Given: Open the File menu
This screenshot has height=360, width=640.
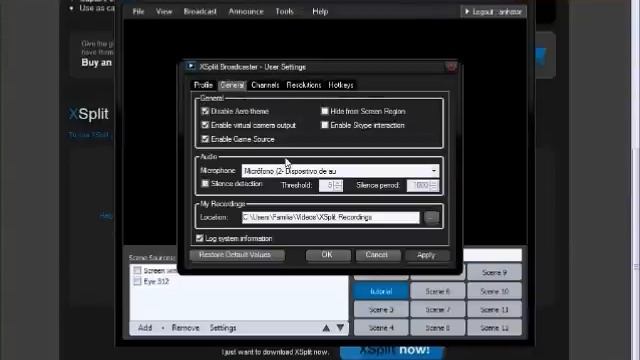Looking at the screenshot, I should click(x=138, y=11).
